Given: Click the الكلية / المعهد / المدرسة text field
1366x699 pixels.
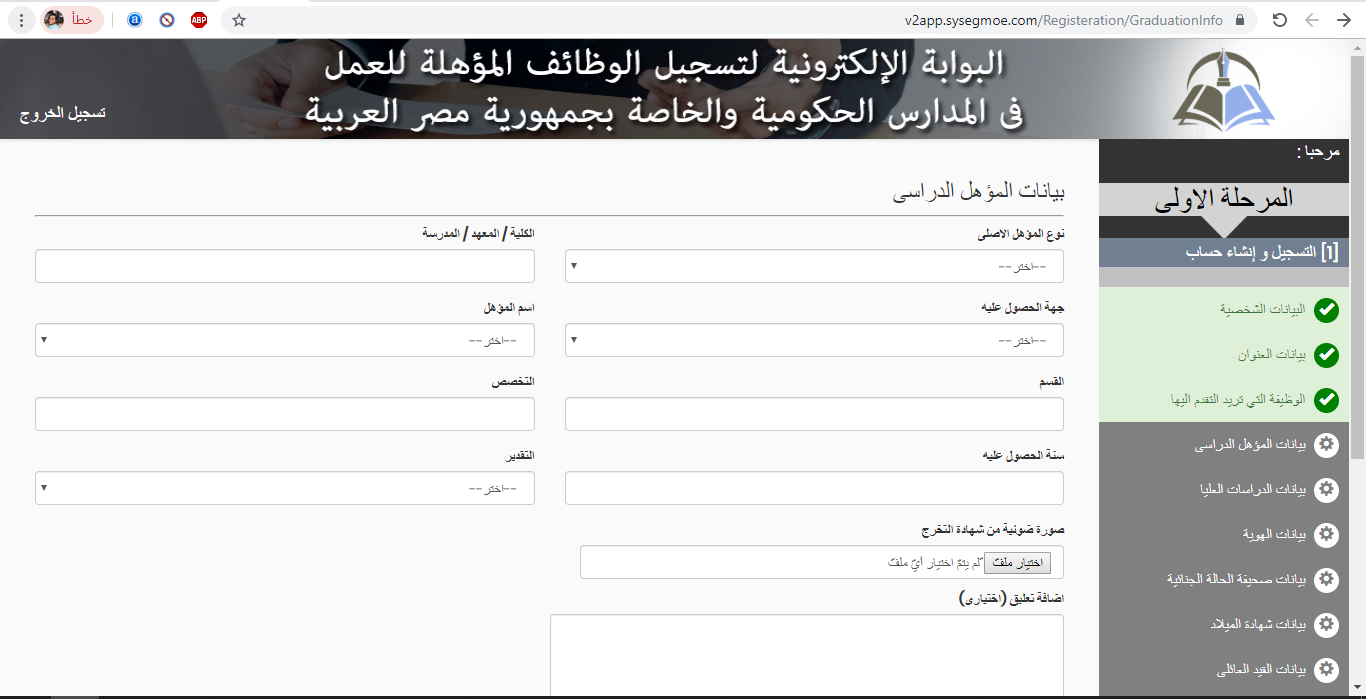Looking at the screenshot, I should point(285,267).
